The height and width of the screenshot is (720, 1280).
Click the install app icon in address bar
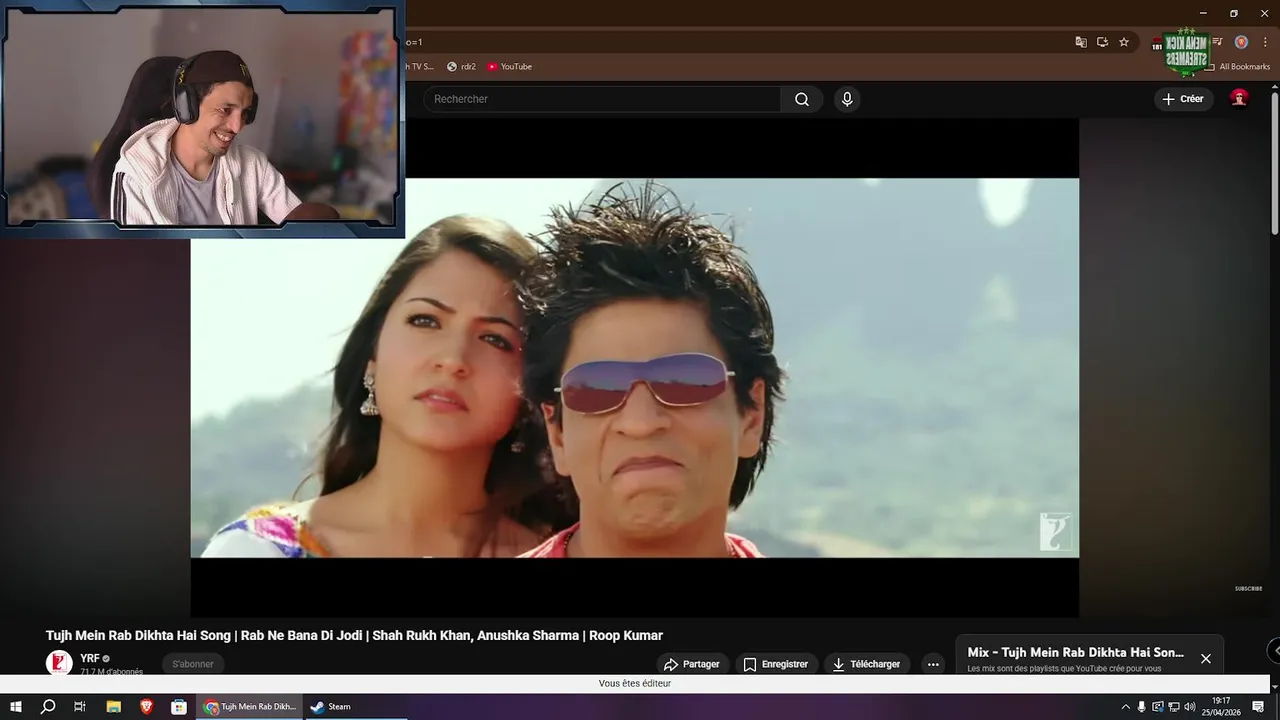pos(1102,42)
